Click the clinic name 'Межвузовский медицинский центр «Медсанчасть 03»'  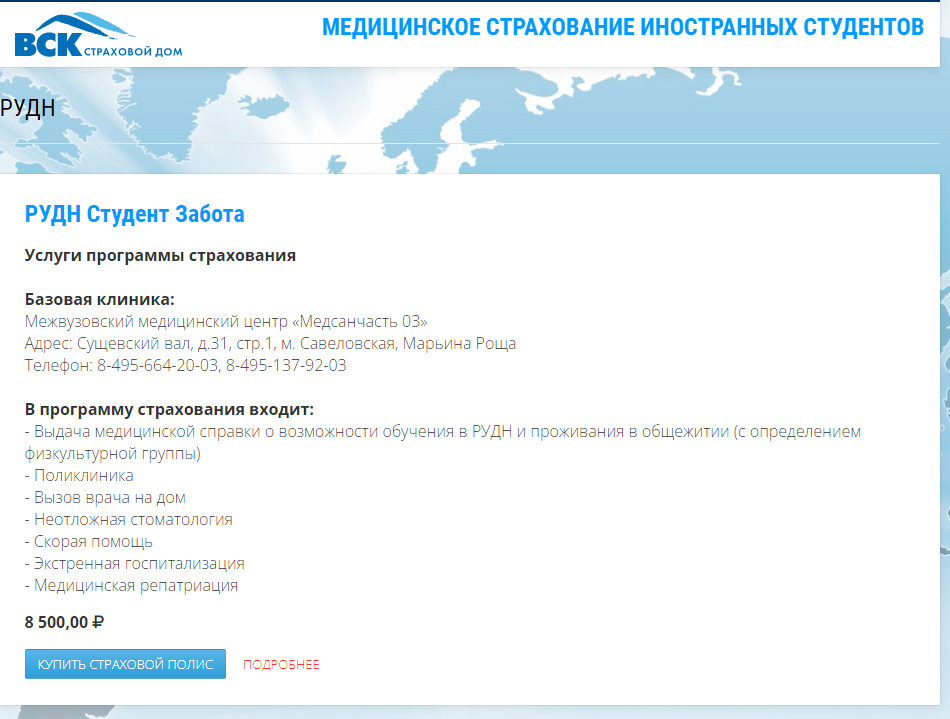[x=226, y=321]
